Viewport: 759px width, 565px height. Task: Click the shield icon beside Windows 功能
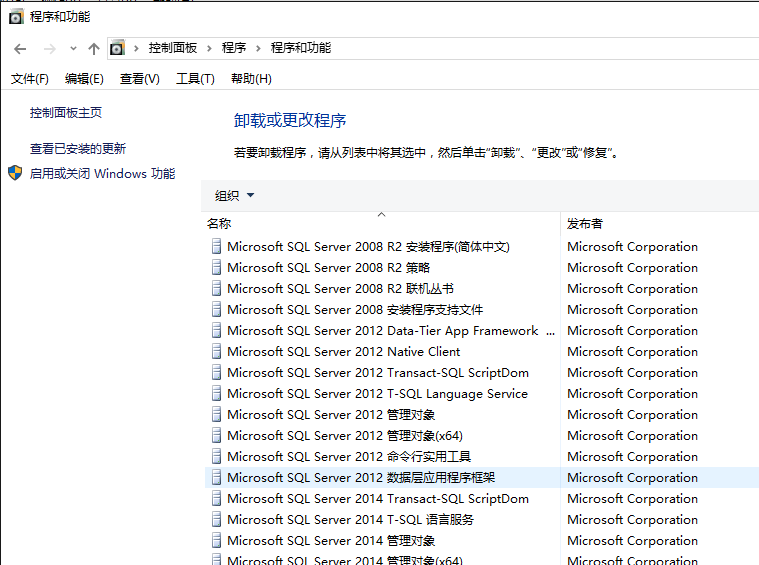(15, 173)
